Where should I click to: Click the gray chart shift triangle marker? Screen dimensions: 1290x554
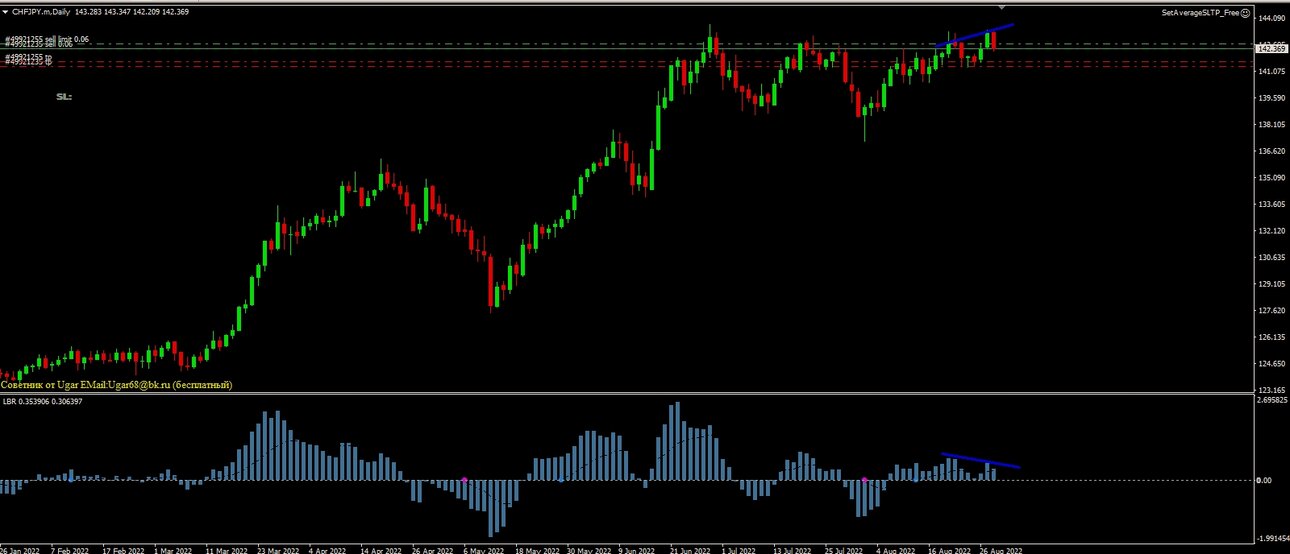click(1003, 8)
